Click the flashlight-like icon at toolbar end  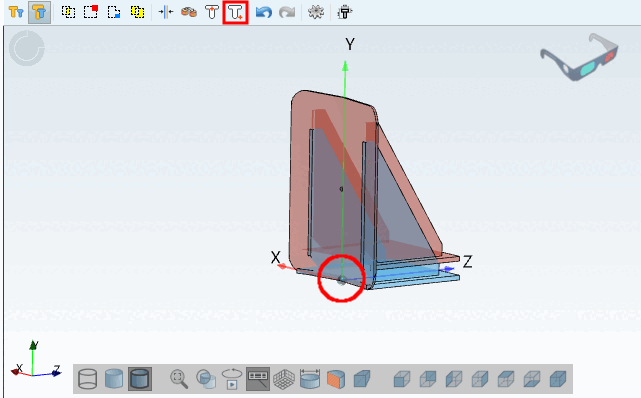344,12
